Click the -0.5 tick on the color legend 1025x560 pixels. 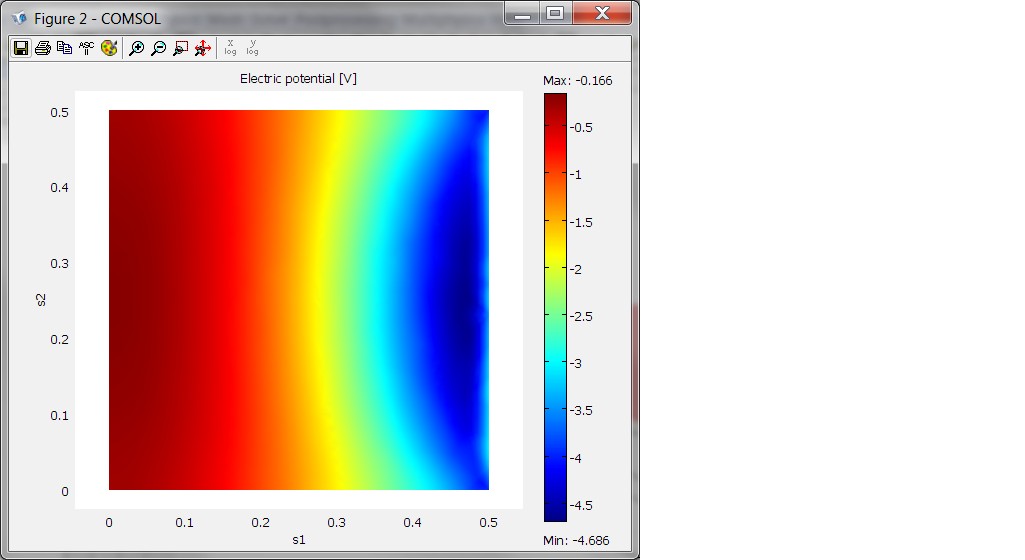click(580, 127)
